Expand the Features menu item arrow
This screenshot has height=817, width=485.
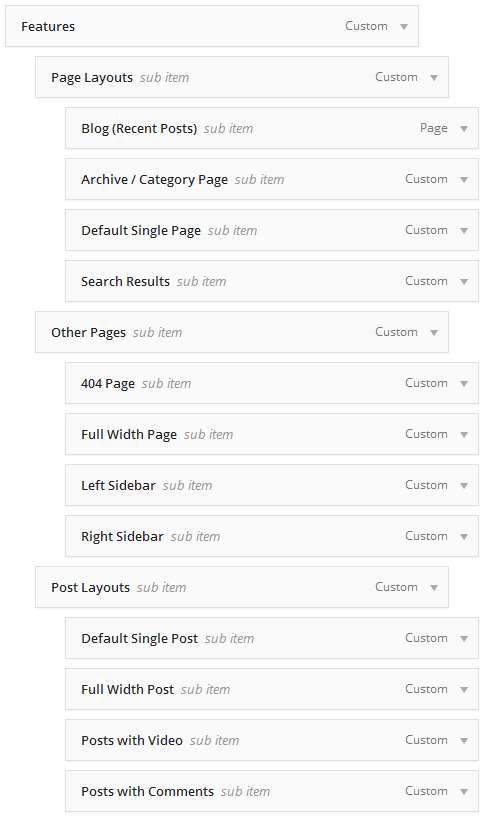pos(404,27)
